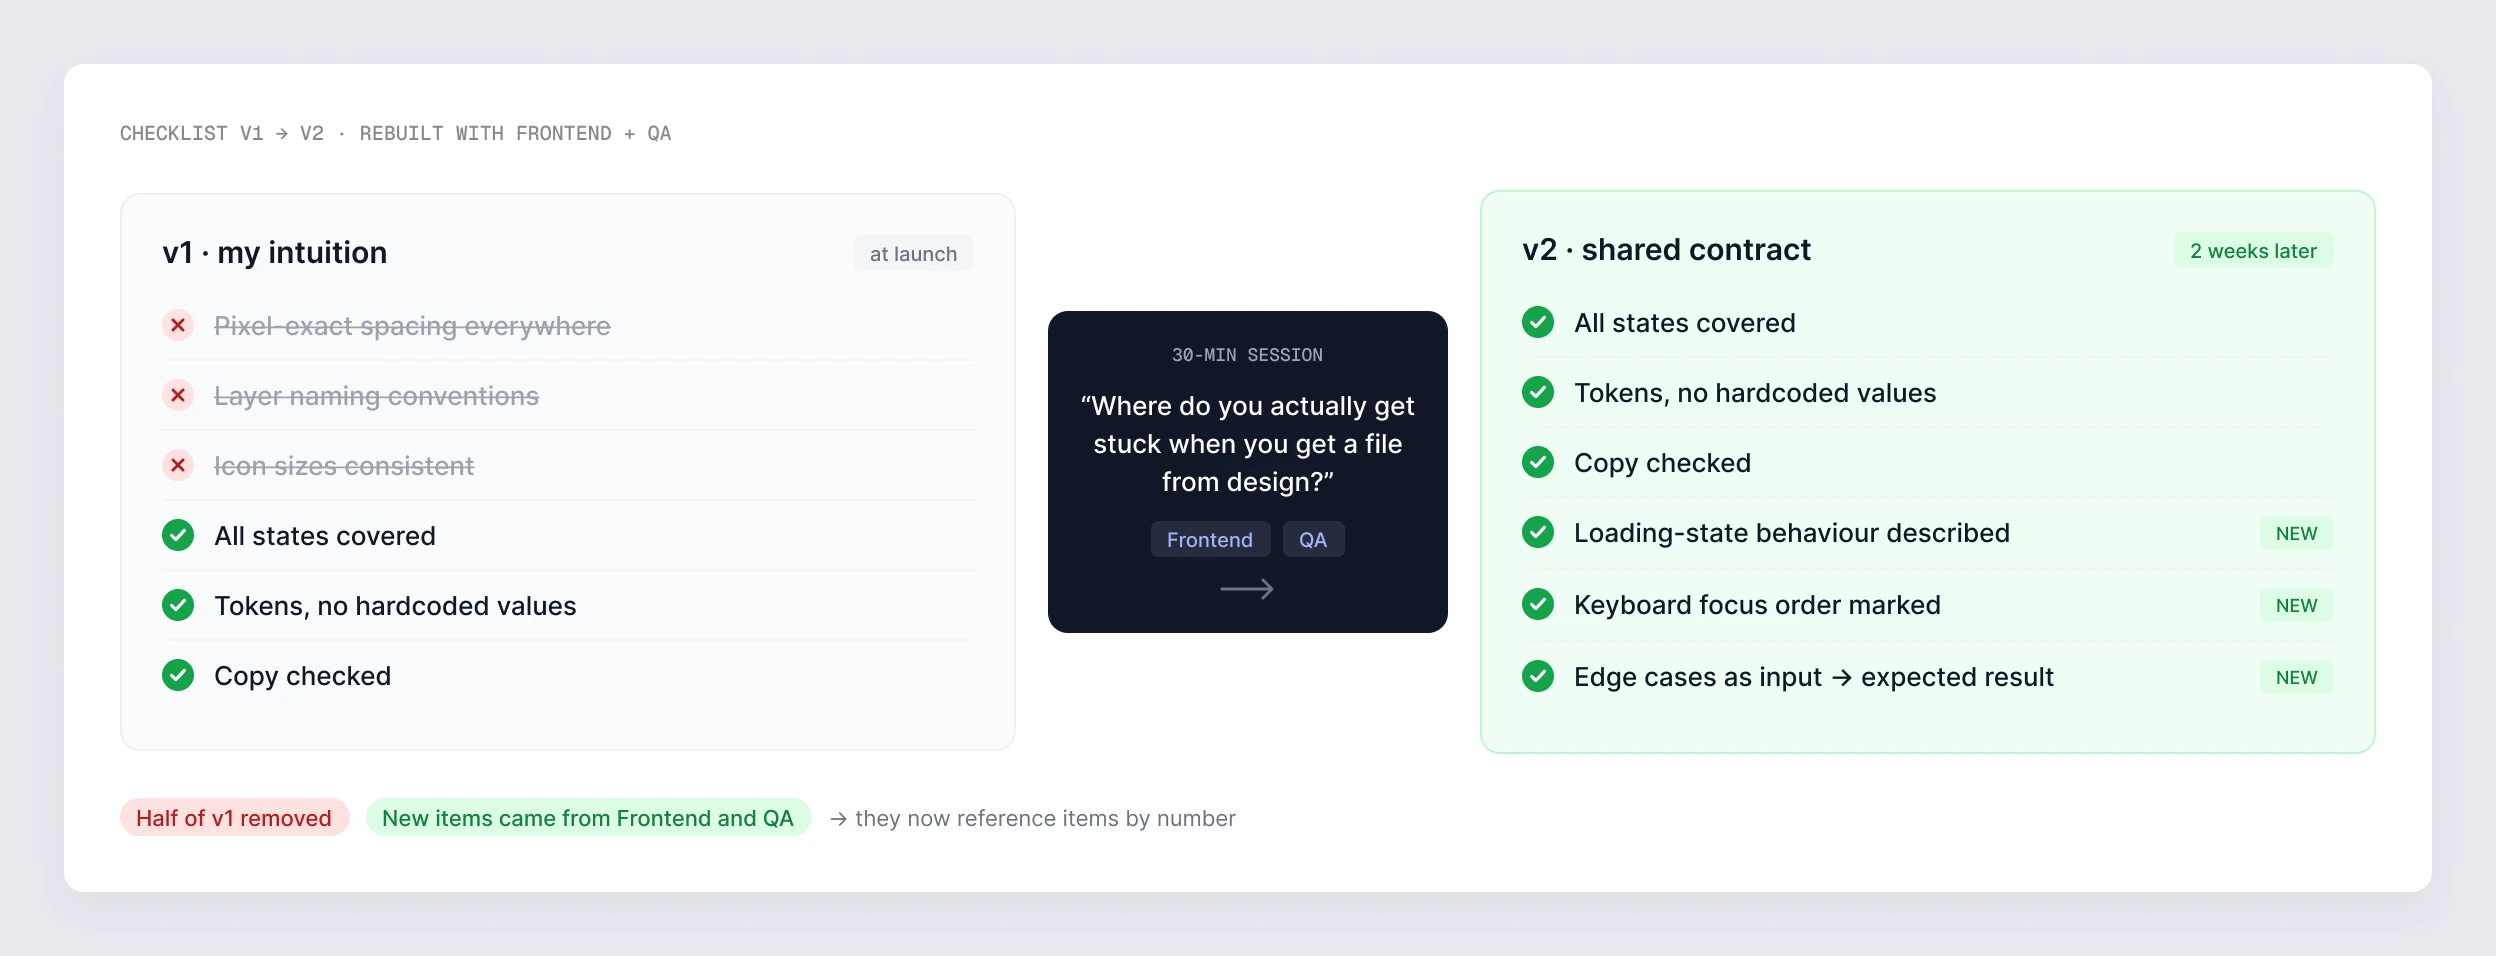Click 'Copy checked' text in the v1 card
The width and height of the screenshot is (2496, 956).
click(302, 676)
